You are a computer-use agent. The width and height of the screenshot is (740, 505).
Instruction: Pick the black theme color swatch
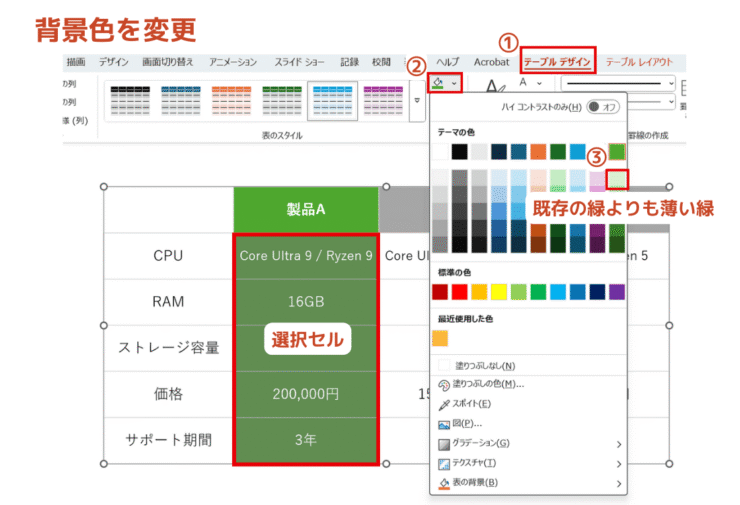459,152
